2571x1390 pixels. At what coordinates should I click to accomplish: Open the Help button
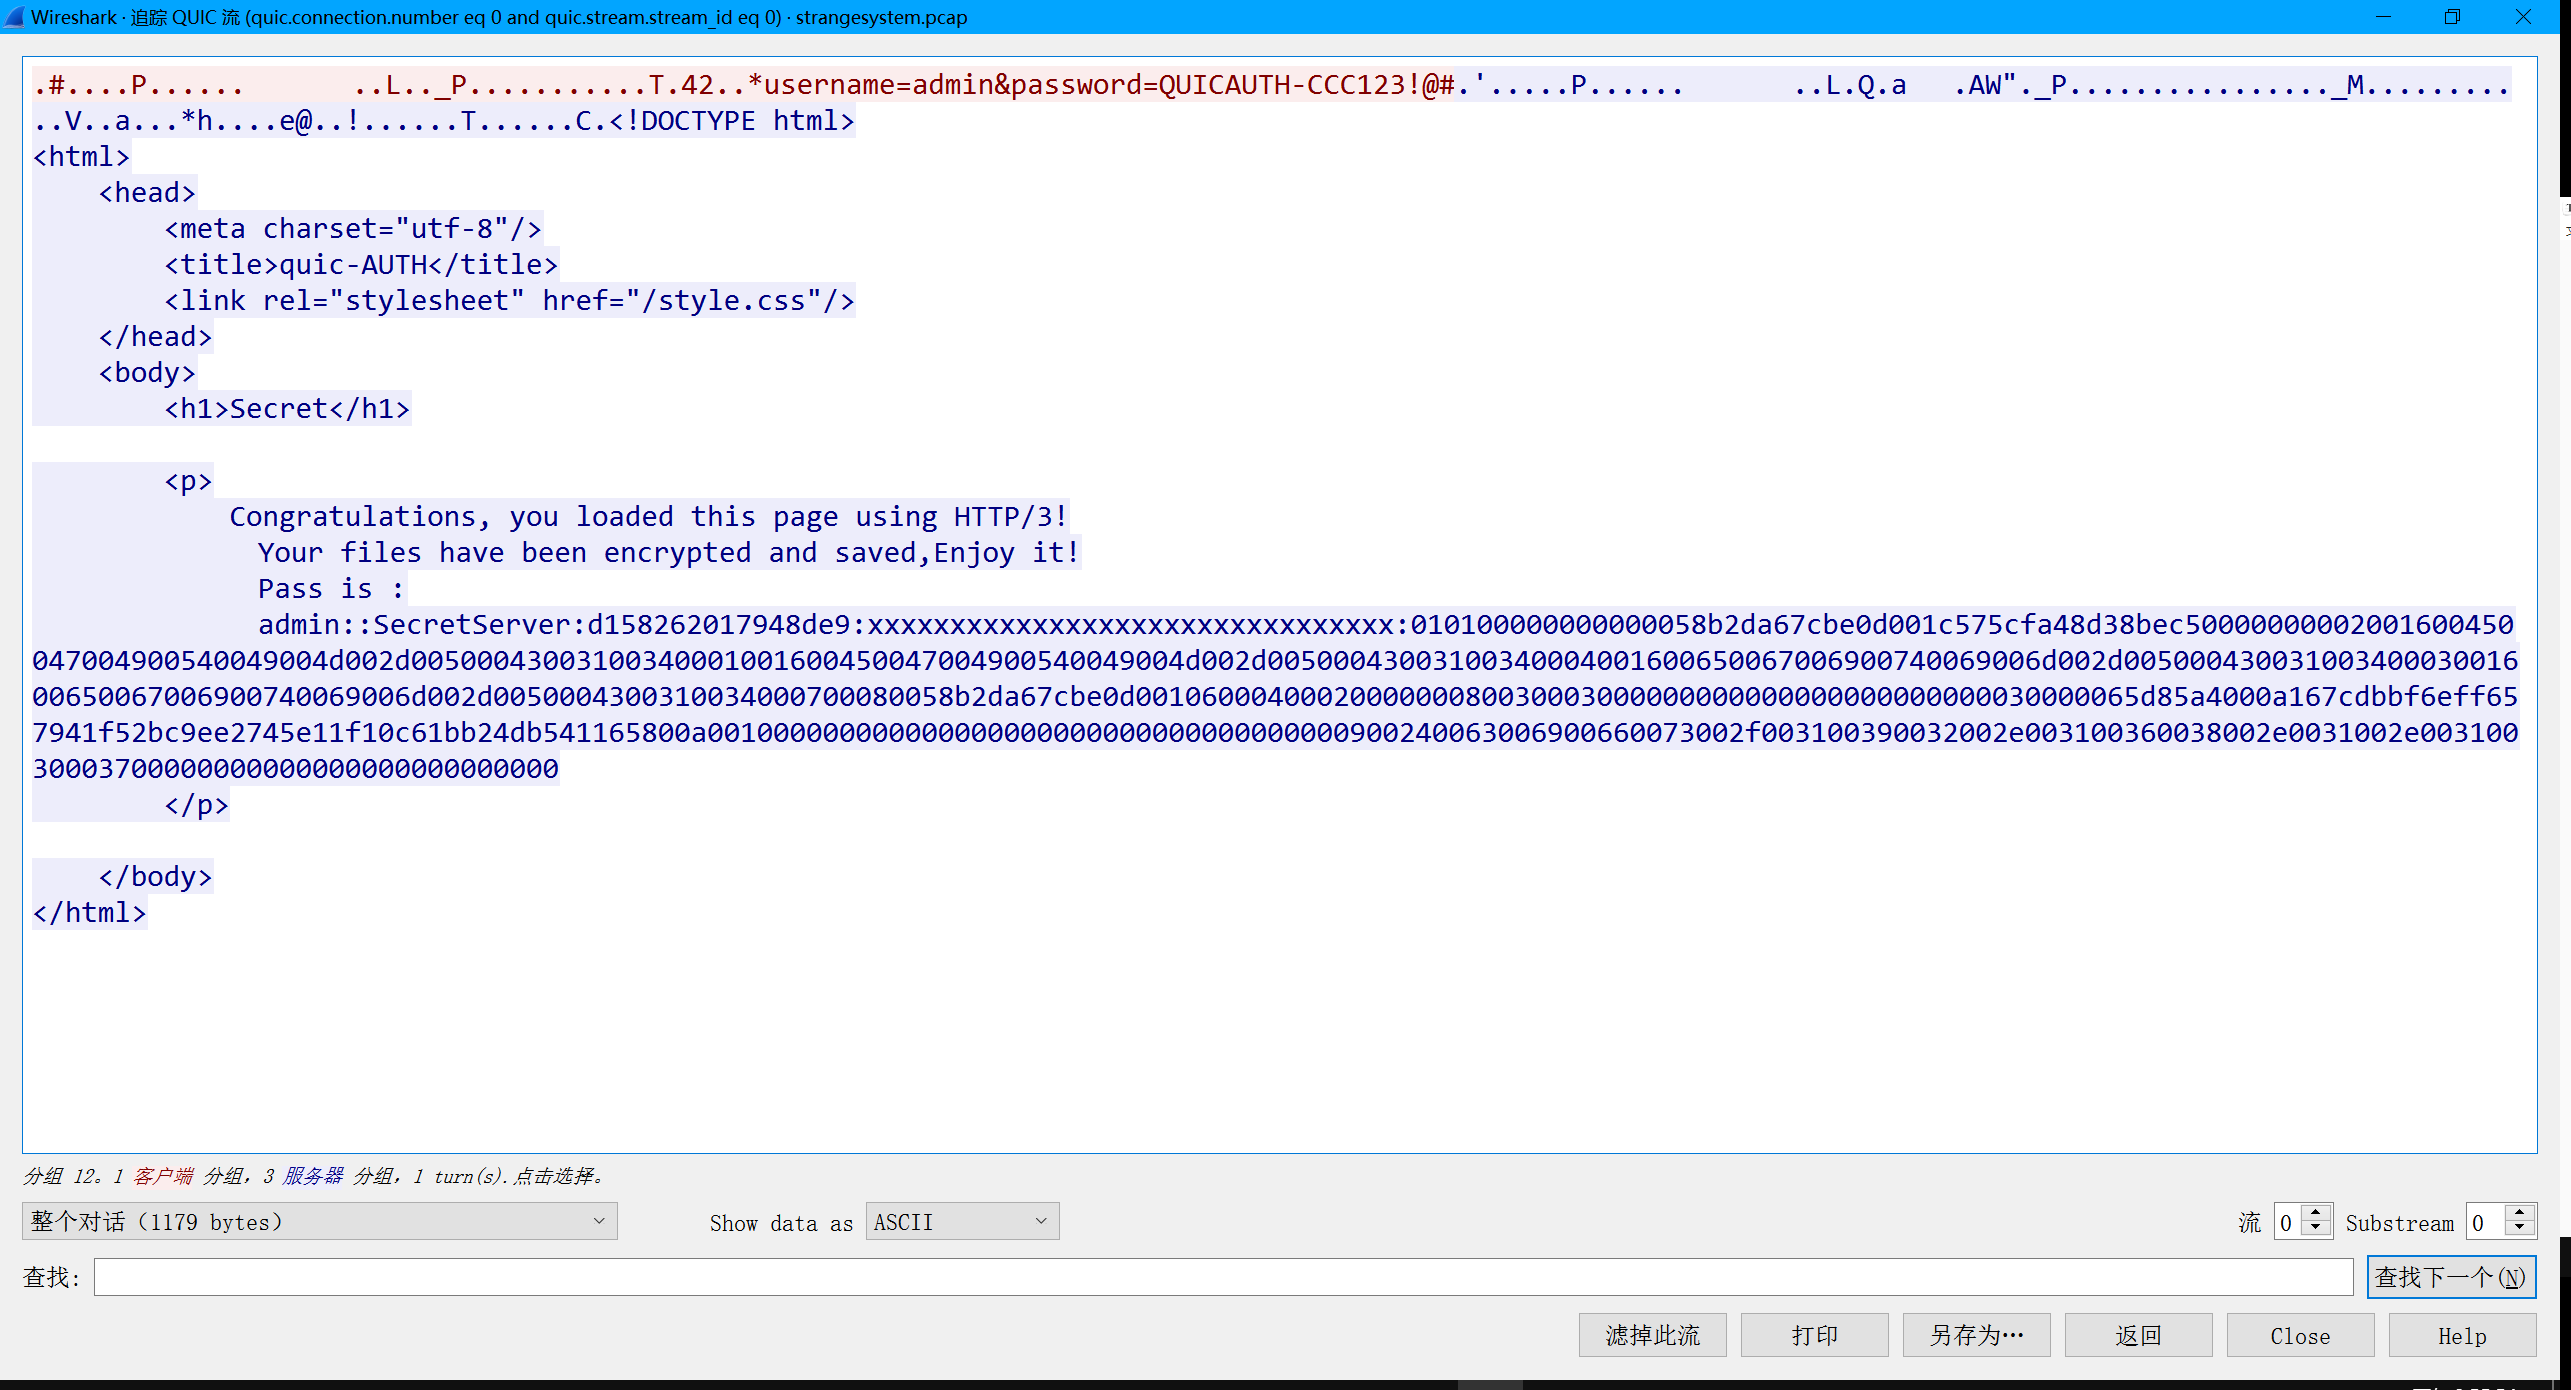pos(2461,1335)
